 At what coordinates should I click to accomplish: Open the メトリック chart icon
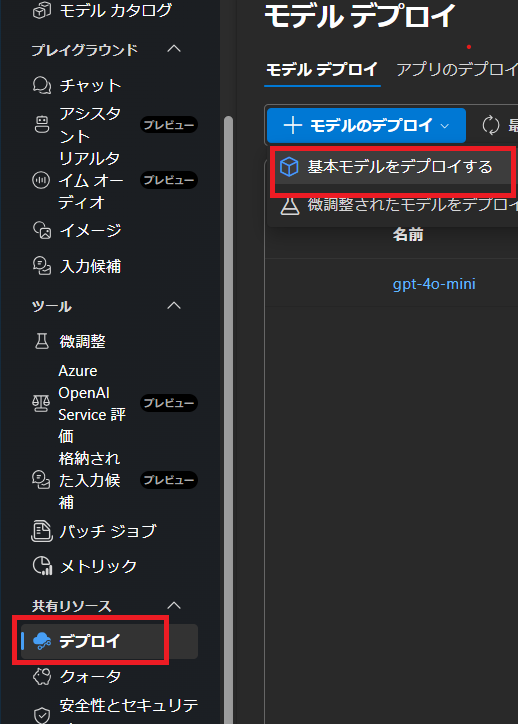coord(42,566)
